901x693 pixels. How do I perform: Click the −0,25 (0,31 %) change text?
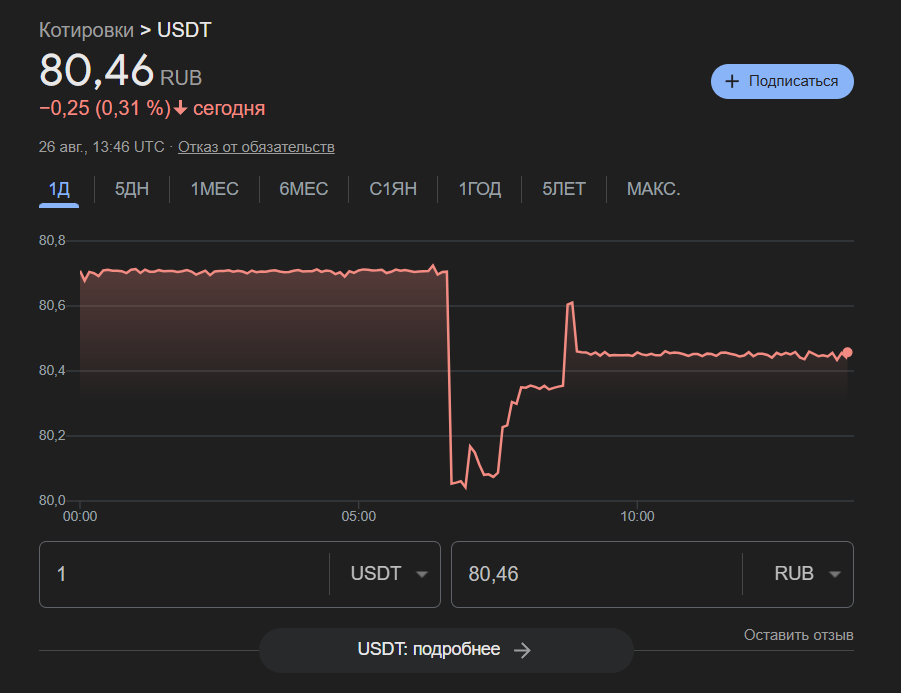tap(105, 108)
